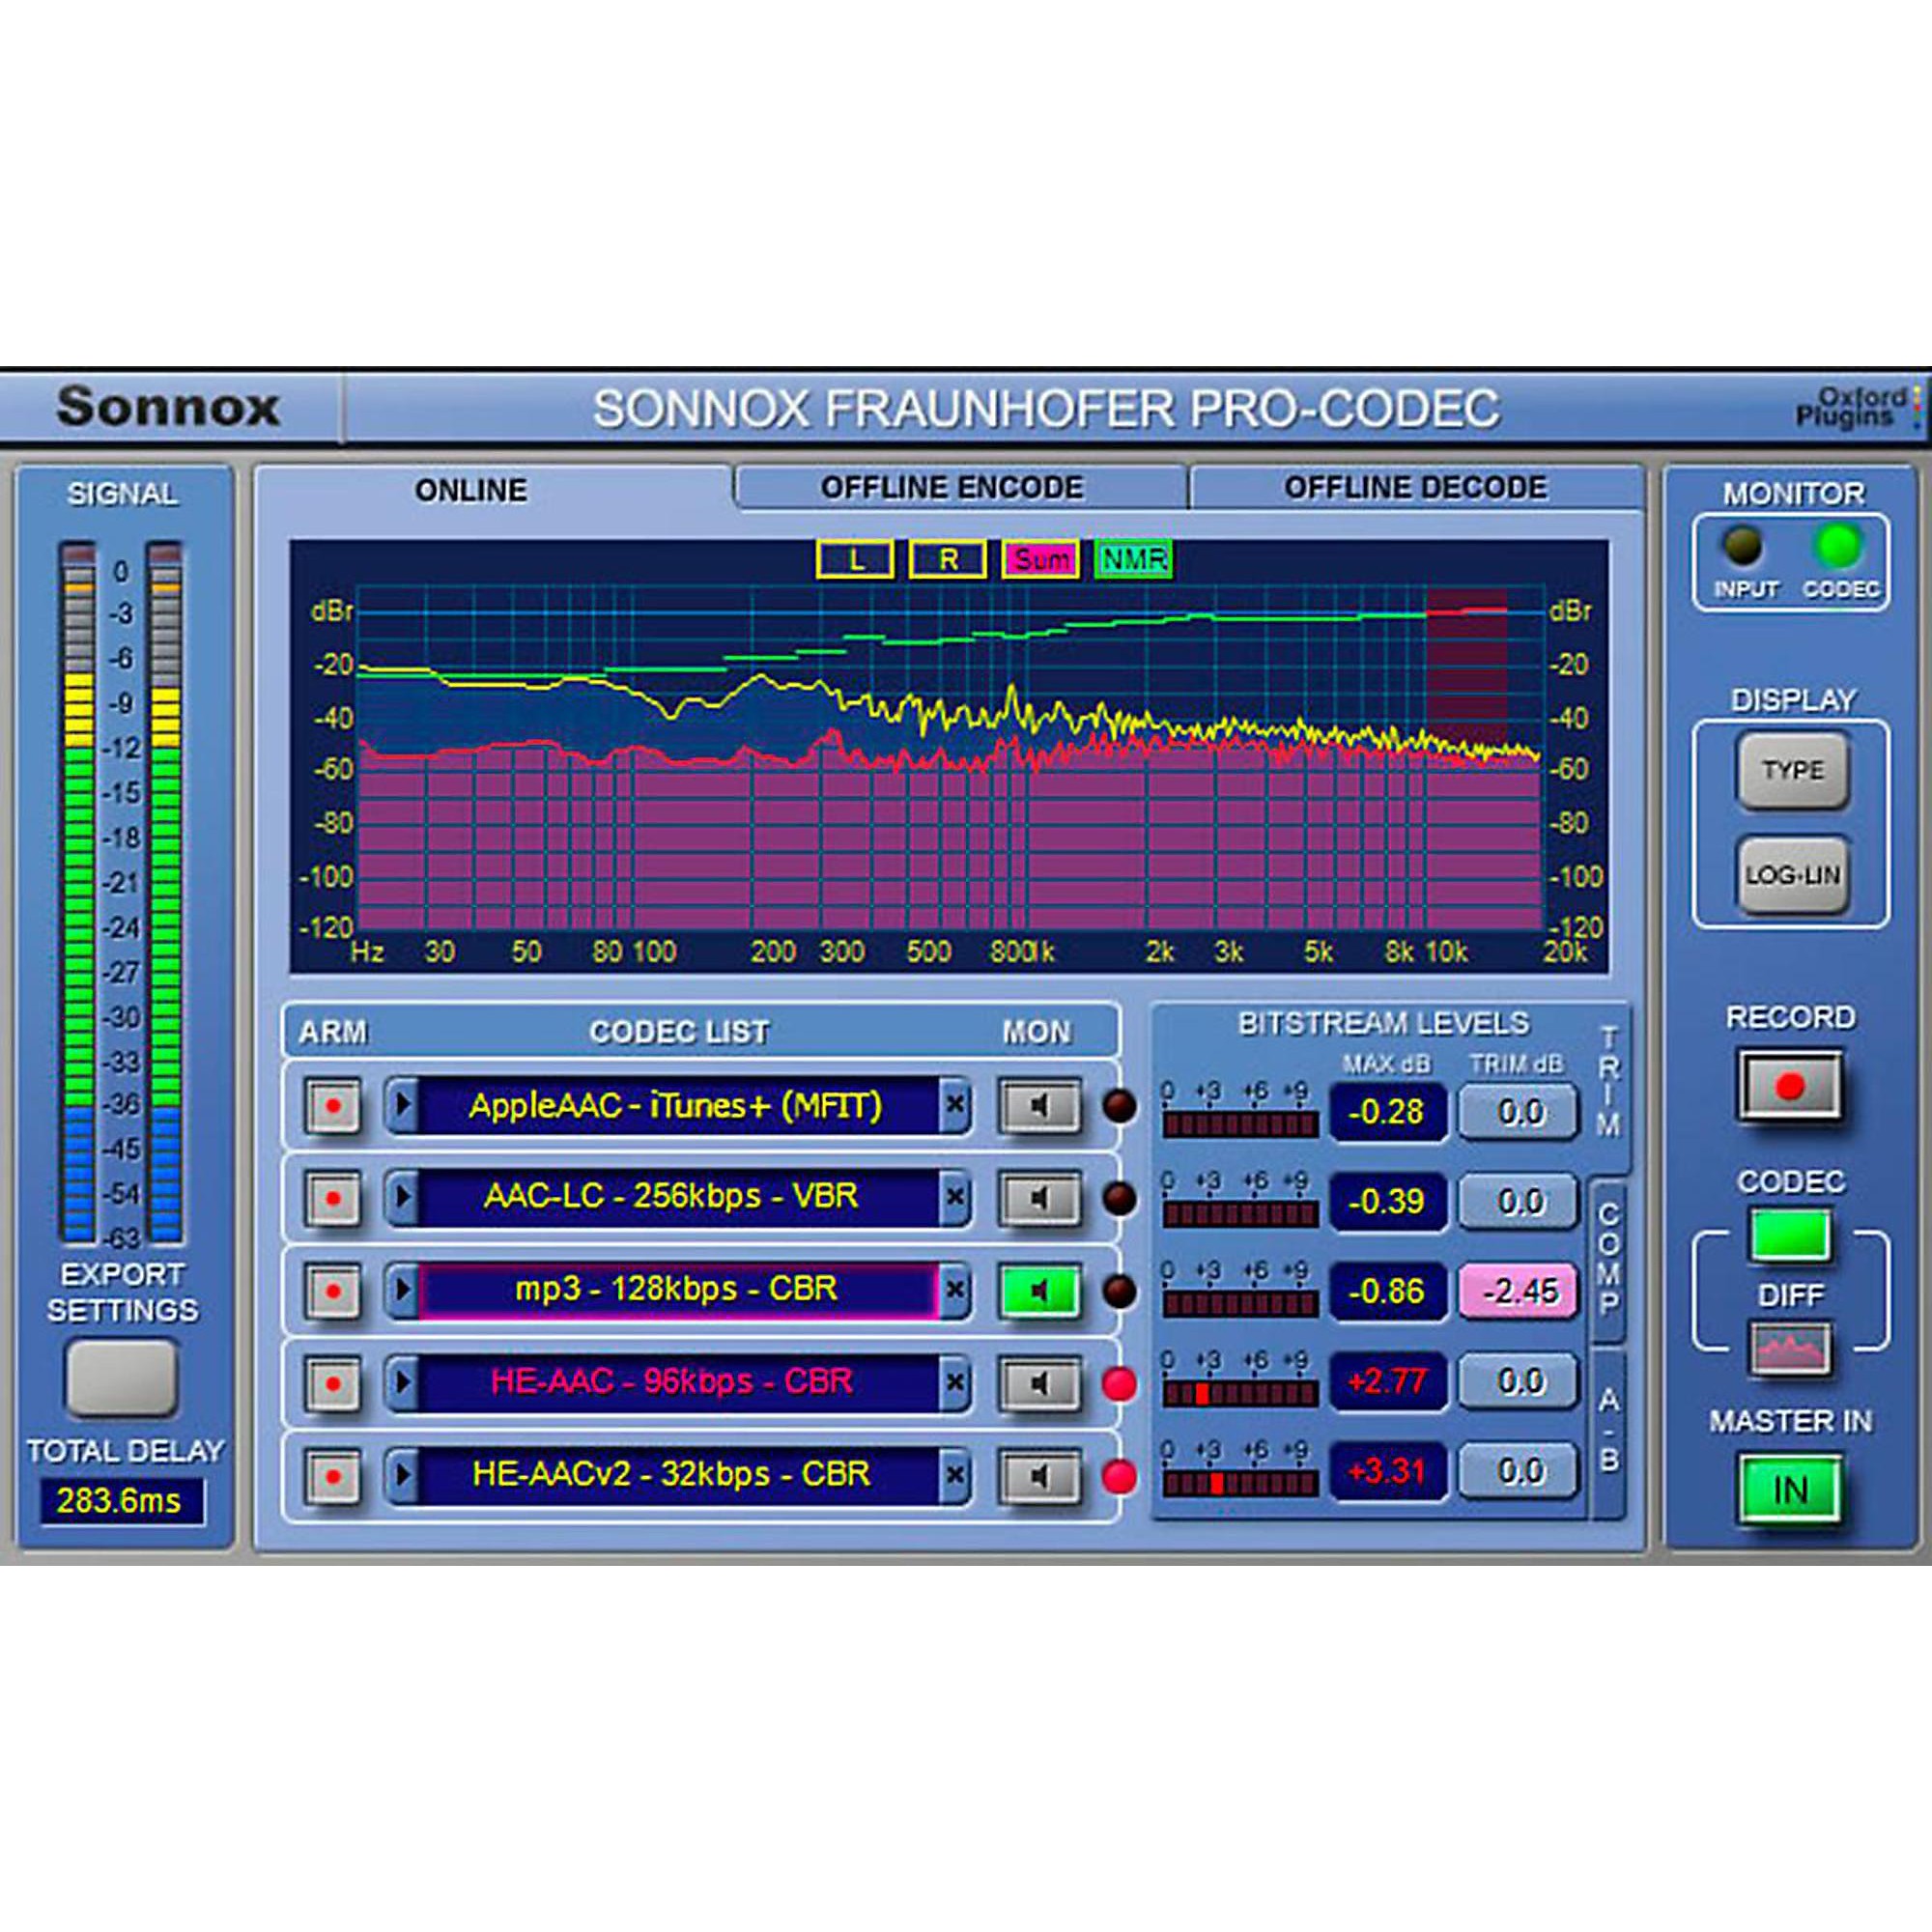Adjust the TRIM value showing -2.45 dB
The height and width of the screenshot is (1932, 1932).
1518,1293
